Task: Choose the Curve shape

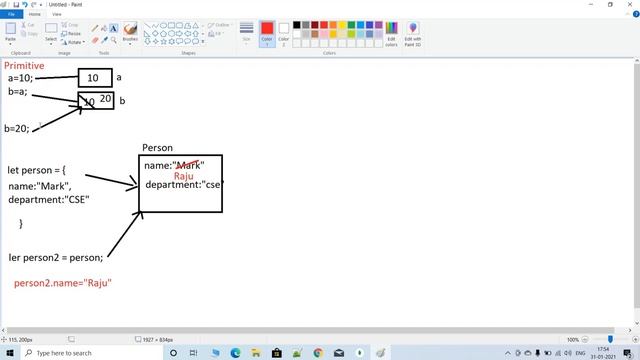Action: (x=155, y=25)
